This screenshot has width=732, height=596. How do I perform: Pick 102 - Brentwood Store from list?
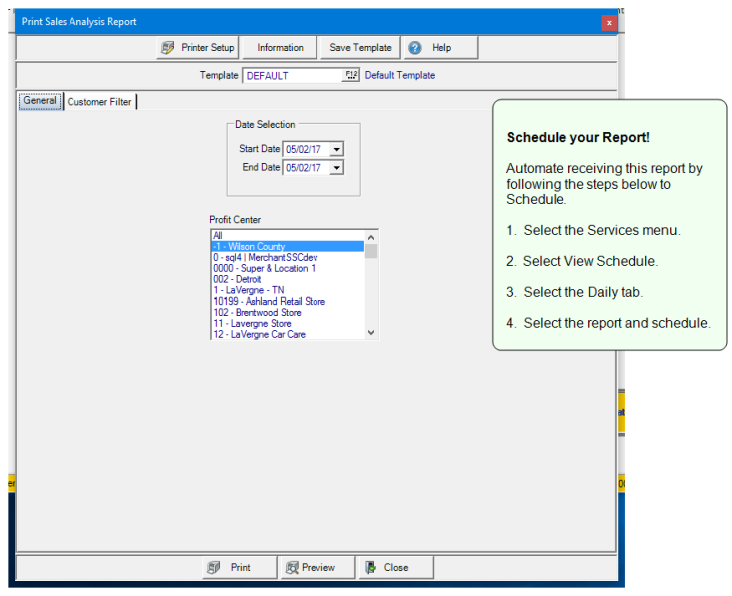[x=287, y=312]
